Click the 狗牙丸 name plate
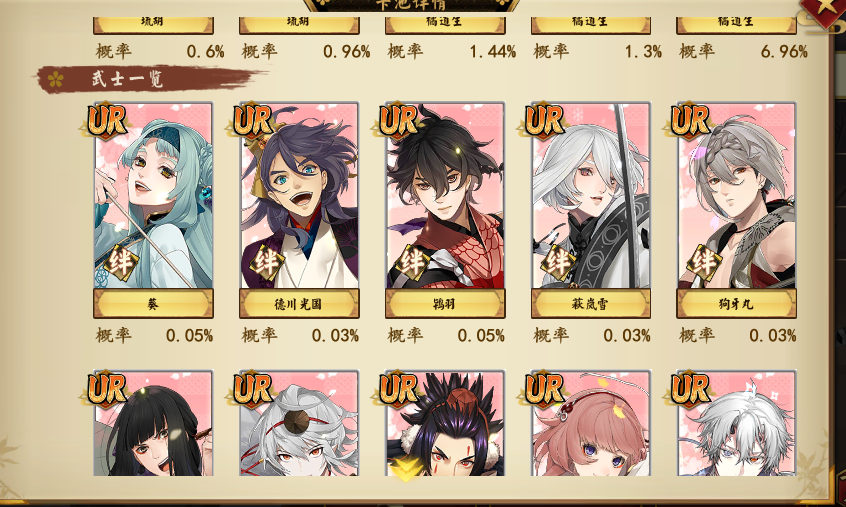846x507 pixels. pyautogui.click(x=736, y=304)
